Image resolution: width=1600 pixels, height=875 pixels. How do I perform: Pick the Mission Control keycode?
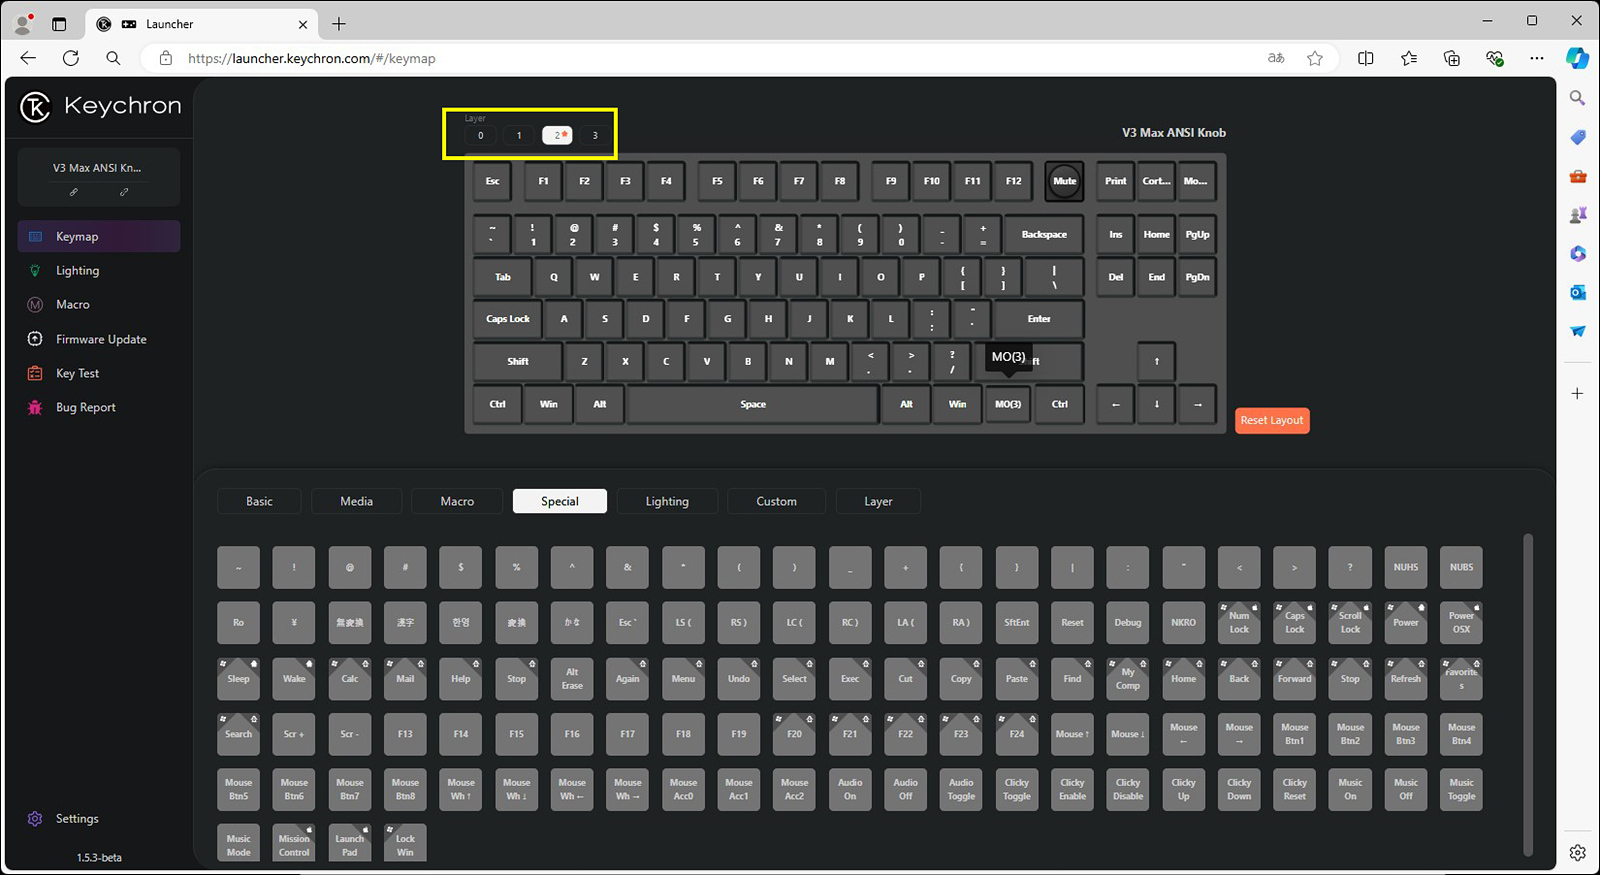[x=294, y=844]
